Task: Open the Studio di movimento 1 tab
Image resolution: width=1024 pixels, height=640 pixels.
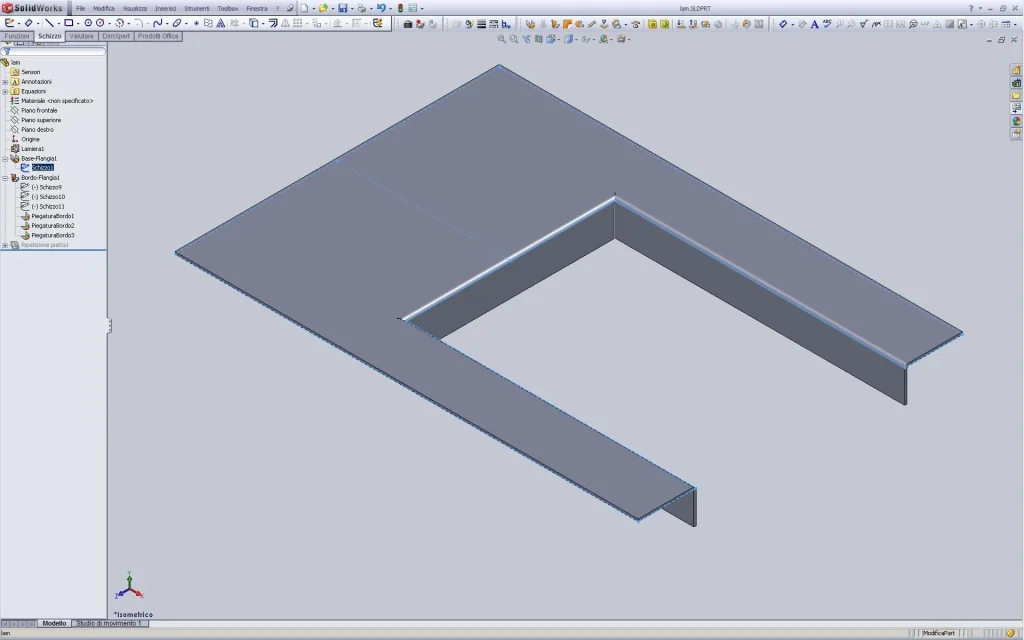Action: [x=109, y=624]
